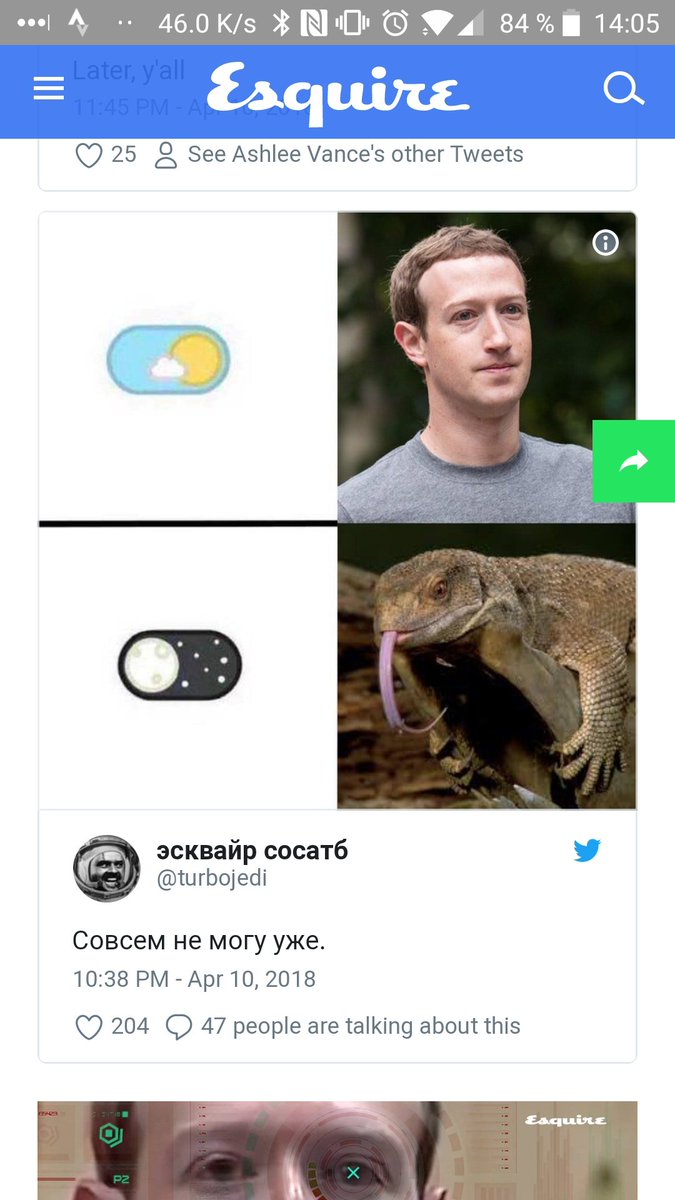Open the turbojedi astronaut avatar
The image size is (675, 1200).
(107, 868)
